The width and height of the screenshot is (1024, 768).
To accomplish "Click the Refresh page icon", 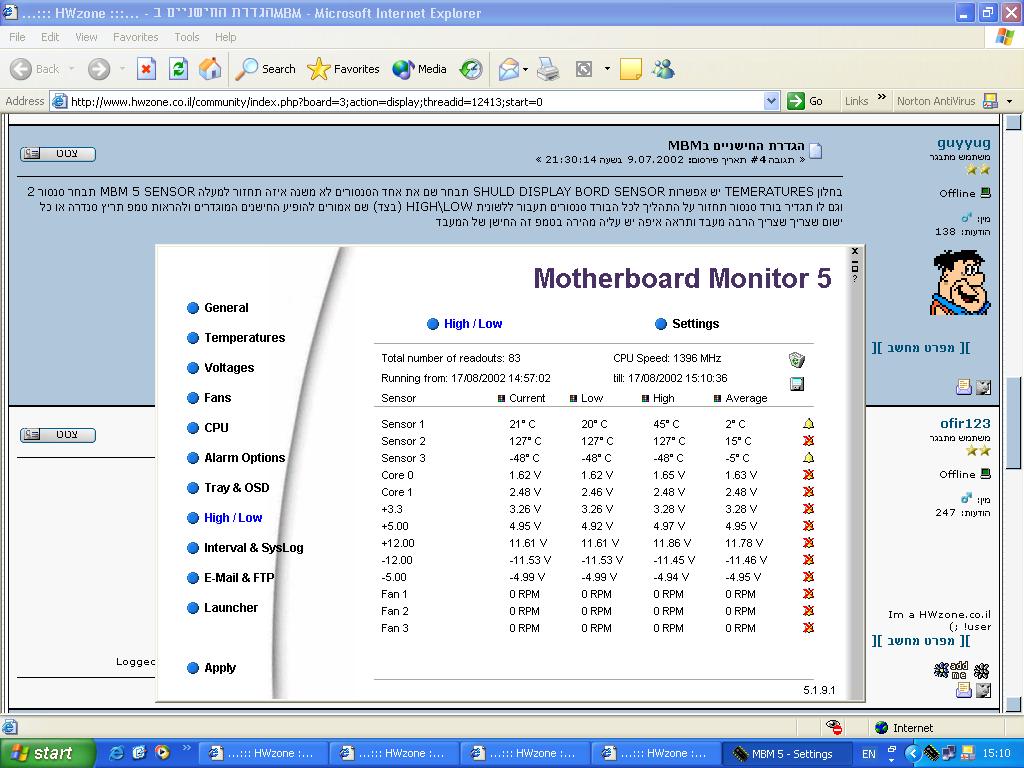I will 178,69.
